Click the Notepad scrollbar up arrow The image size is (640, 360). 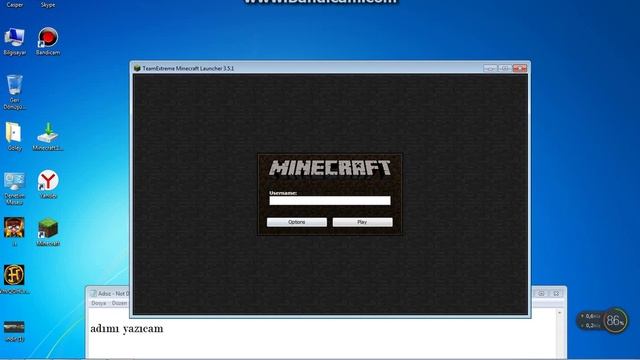(560, 313)
